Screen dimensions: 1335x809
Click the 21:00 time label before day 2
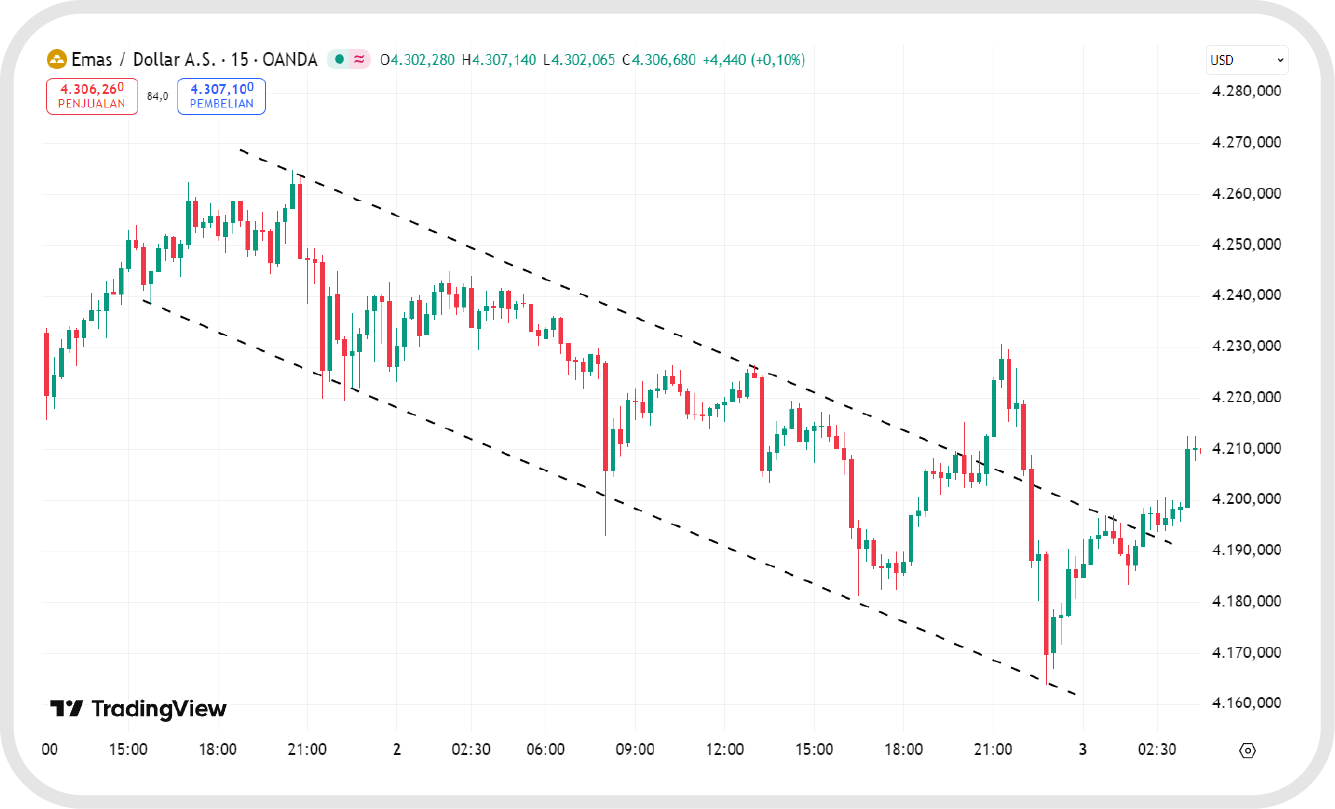click(x=307, y=749)
